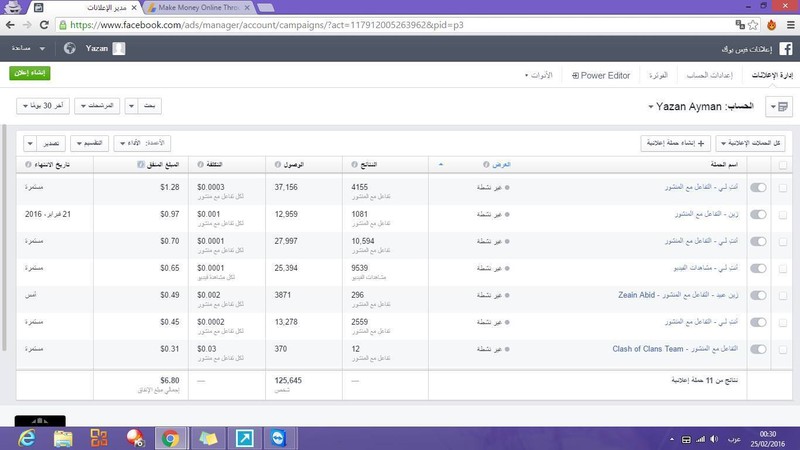Switch to Make Money Online browser tab
The image size is (800, 450).
tap(199, 8)
